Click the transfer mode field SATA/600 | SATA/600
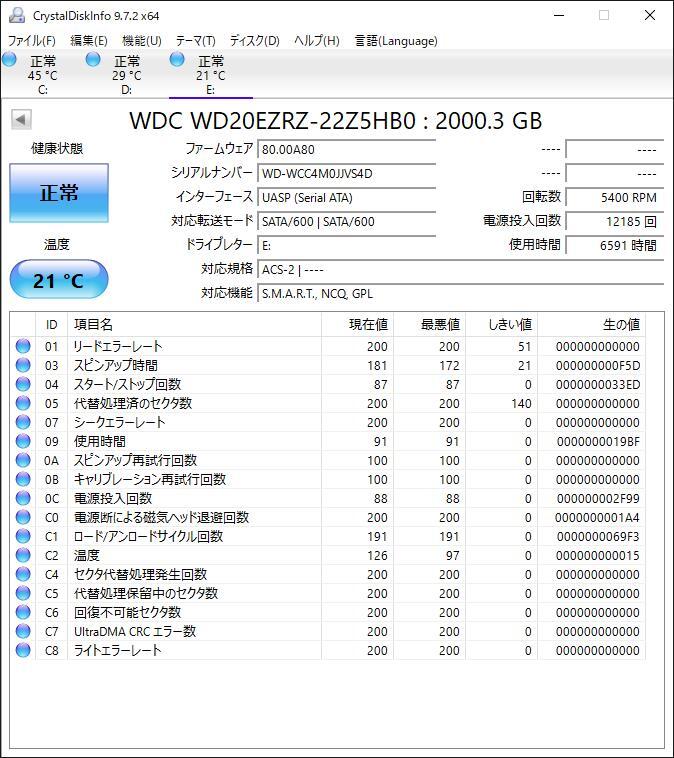This screenshot has height=758, width=674. pos(347,221)
